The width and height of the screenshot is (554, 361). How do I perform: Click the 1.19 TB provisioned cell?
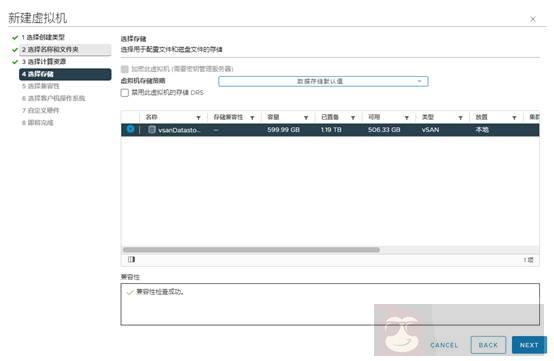[331, 130]
